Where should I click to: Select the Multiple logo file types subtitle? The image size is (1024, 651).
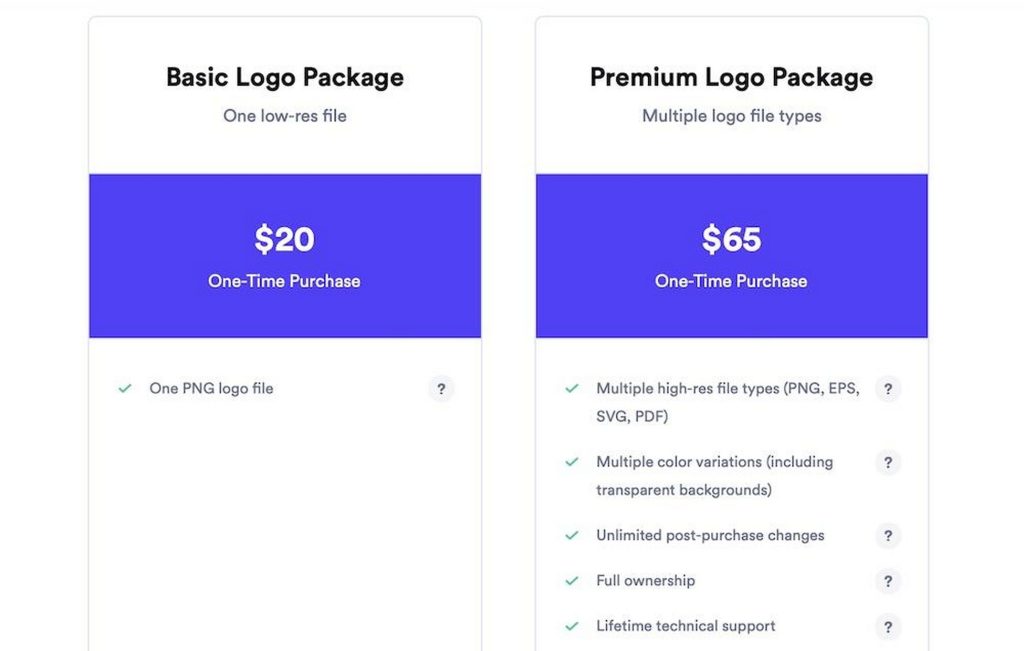(731, 116)
